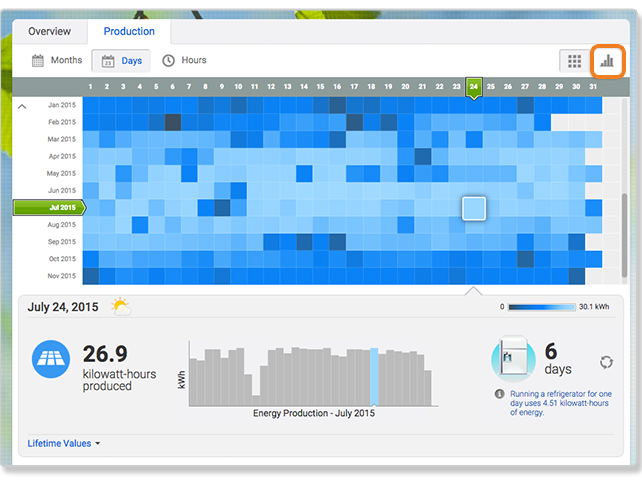This screenshot has height=480, width=642.
Task: Select the Feb 2015 row label
Action: click(x=62, y=122)
